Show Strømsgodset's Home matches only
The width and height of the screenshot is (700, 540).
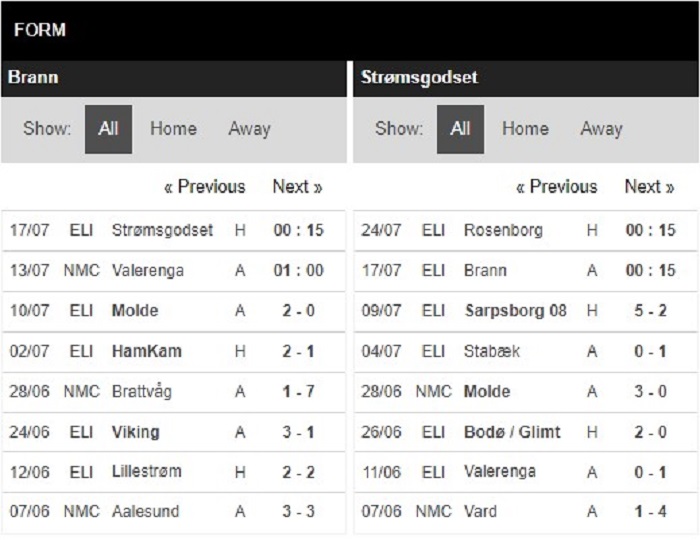(x=525, y=129)
